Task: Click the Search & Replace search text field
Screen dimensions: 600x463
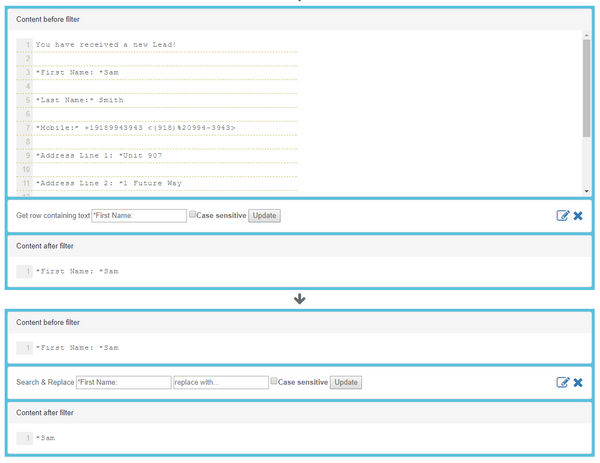Action: (x=124, y=382)
